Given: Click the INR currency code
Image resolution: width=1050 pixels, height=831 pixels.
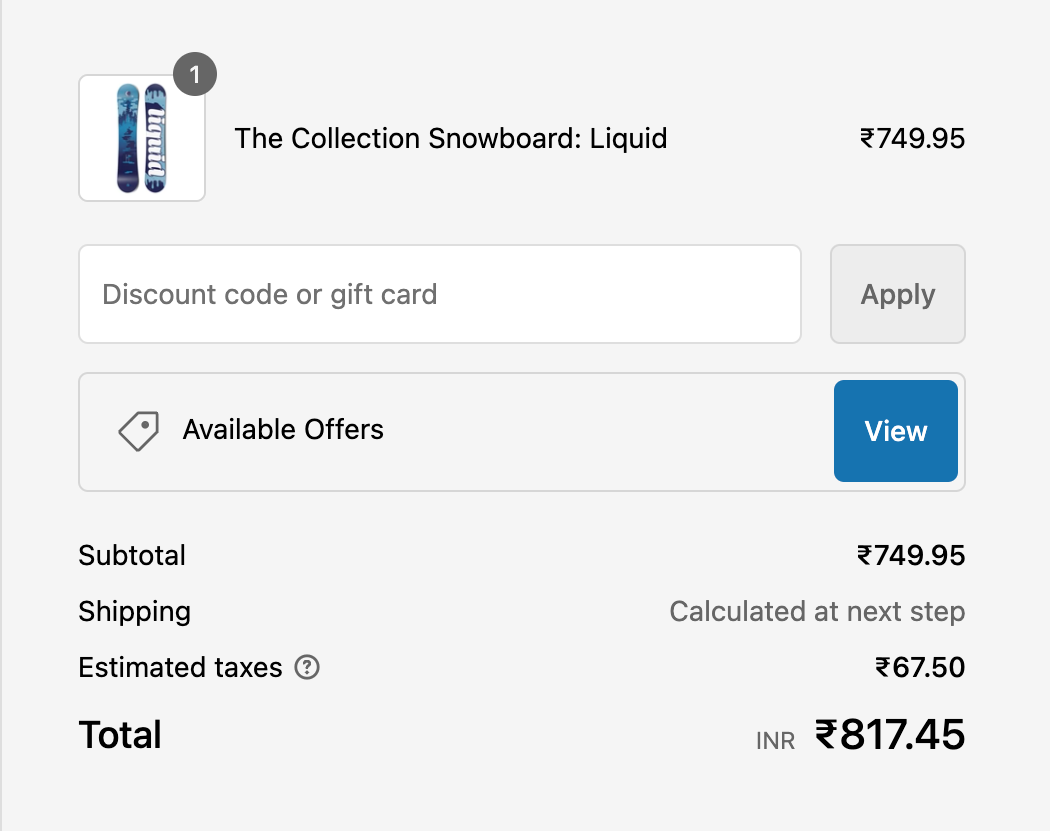Looking at the screenshot, I should coord(775,741).
